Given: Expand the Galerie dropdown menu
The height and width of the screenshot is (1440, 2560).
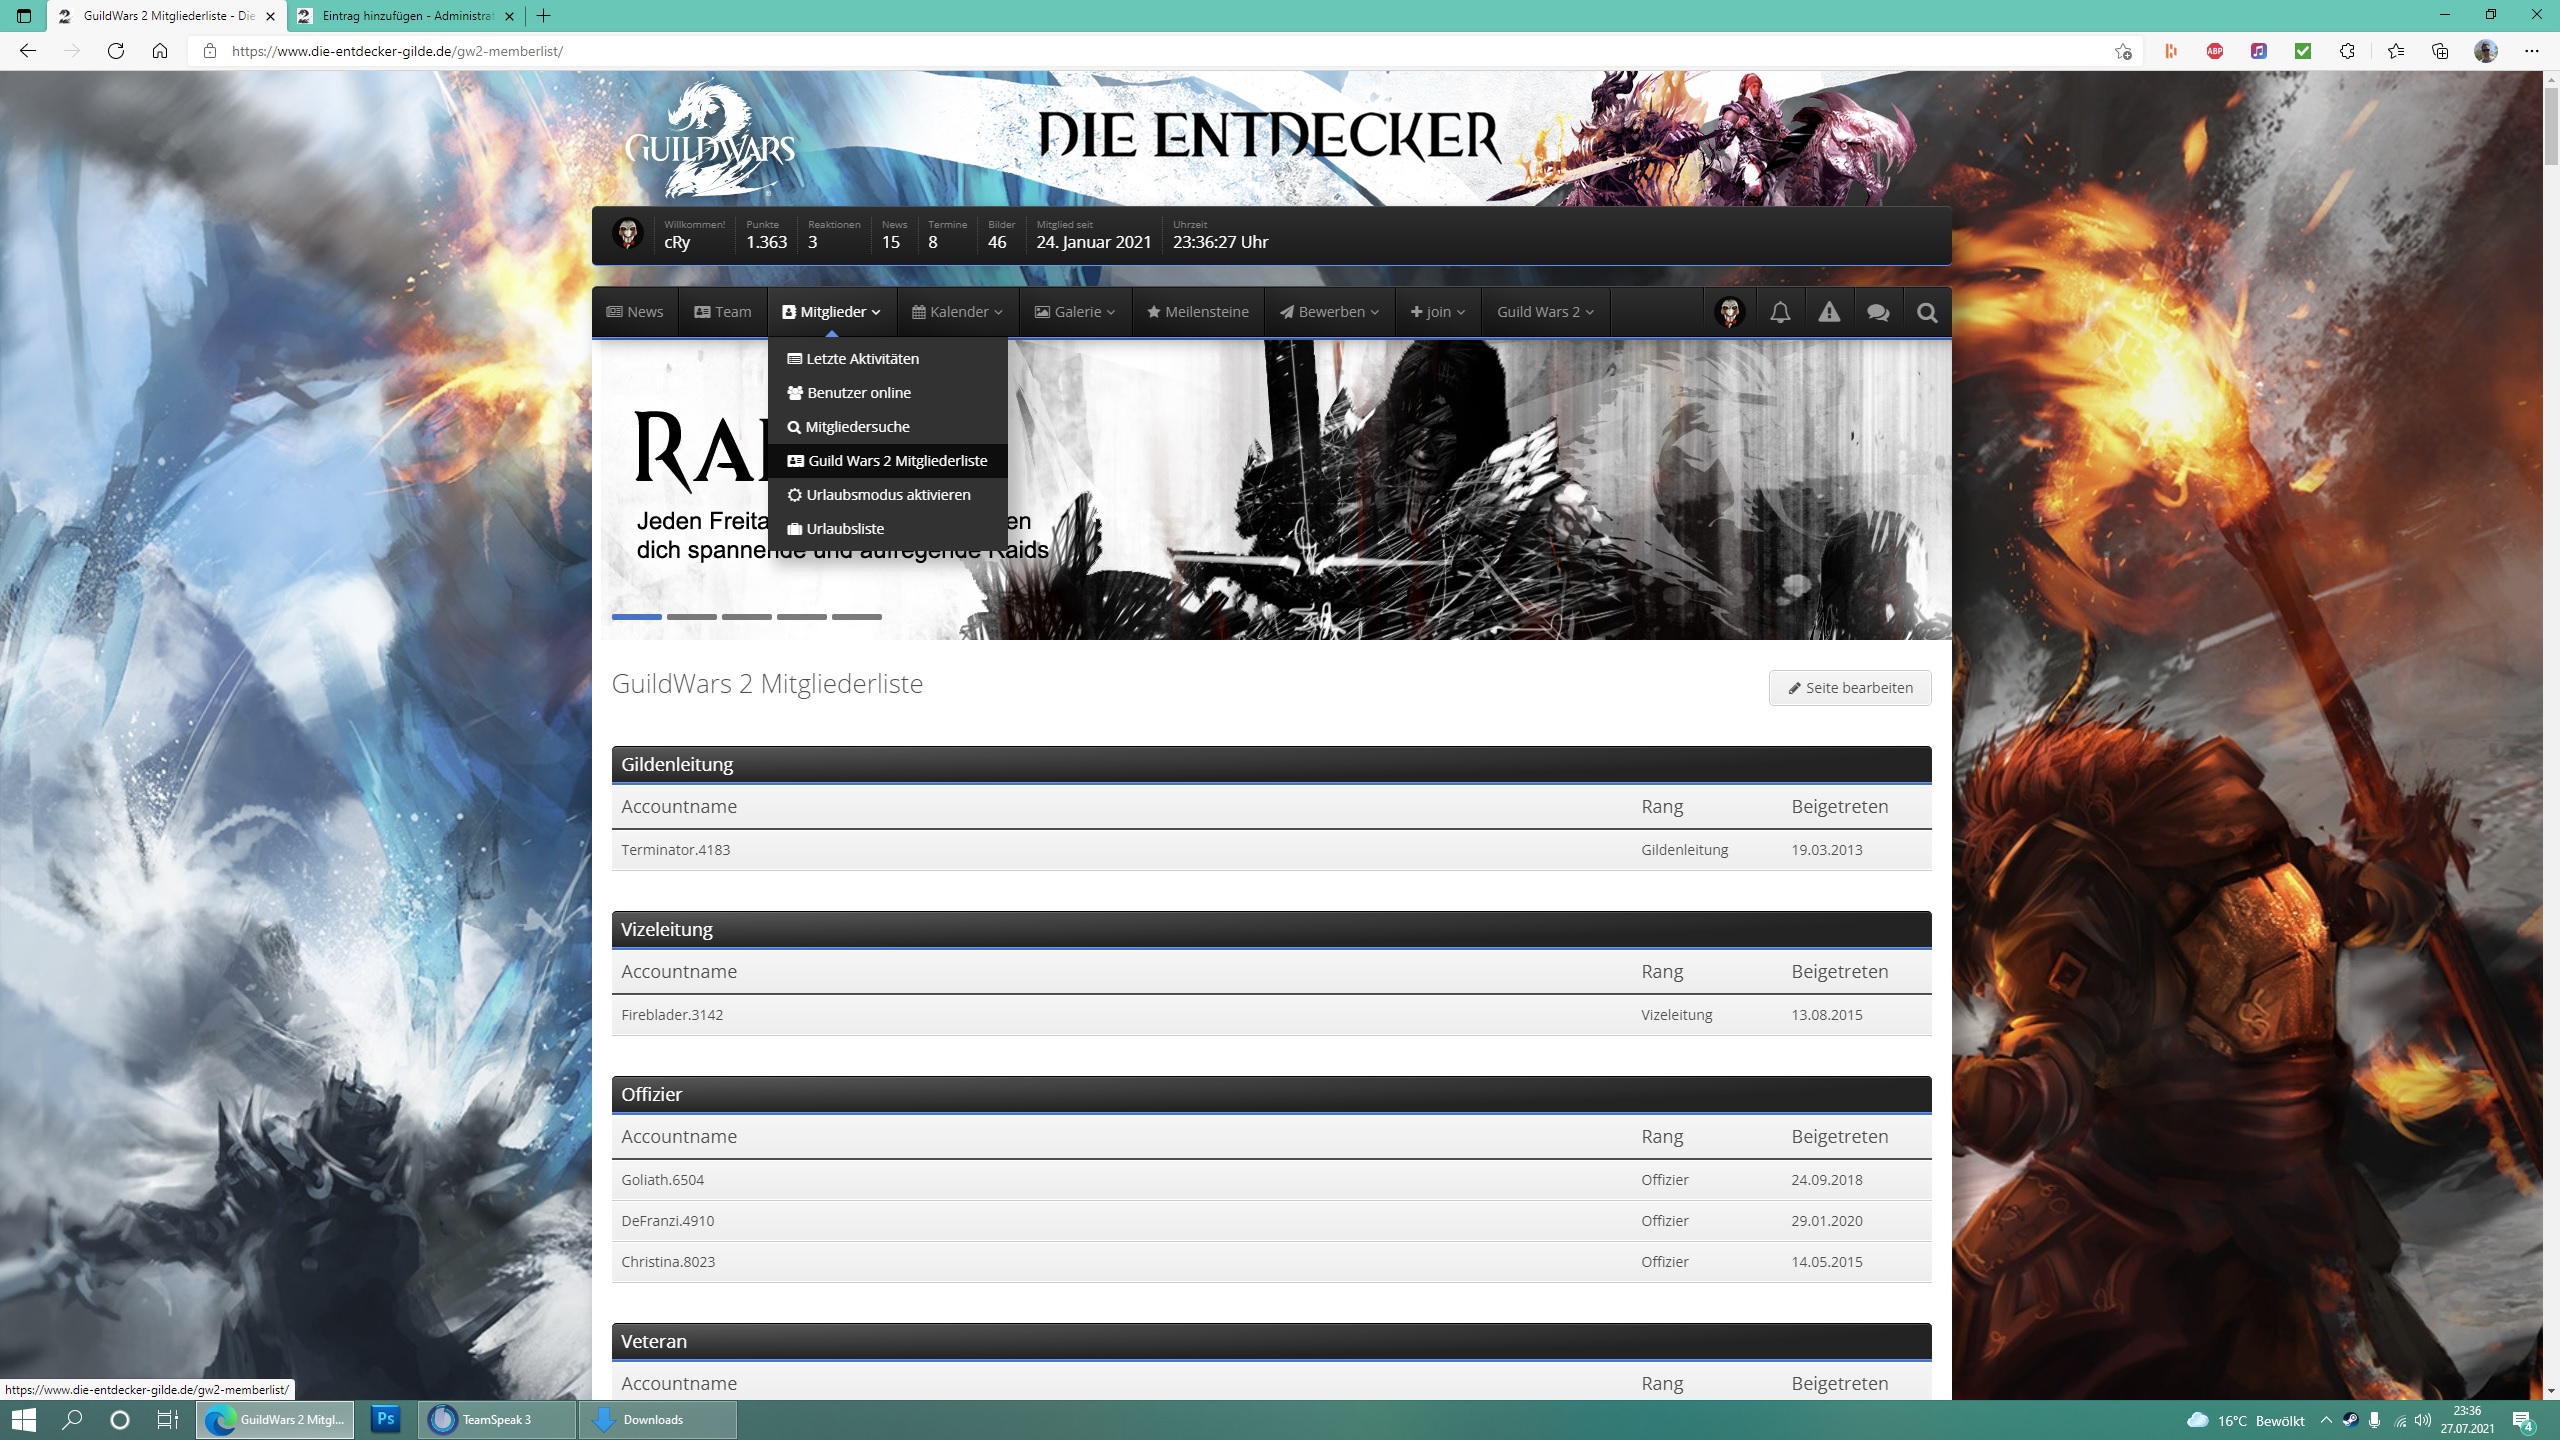Looking at the screenshot, I should pos(1075,312).
